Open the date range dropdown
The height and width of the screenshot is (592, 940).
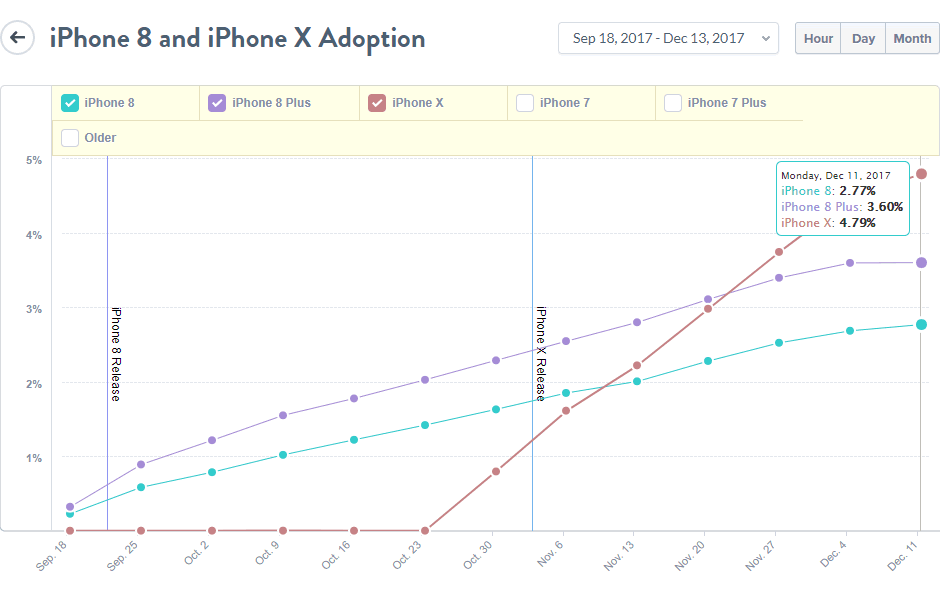668,37
